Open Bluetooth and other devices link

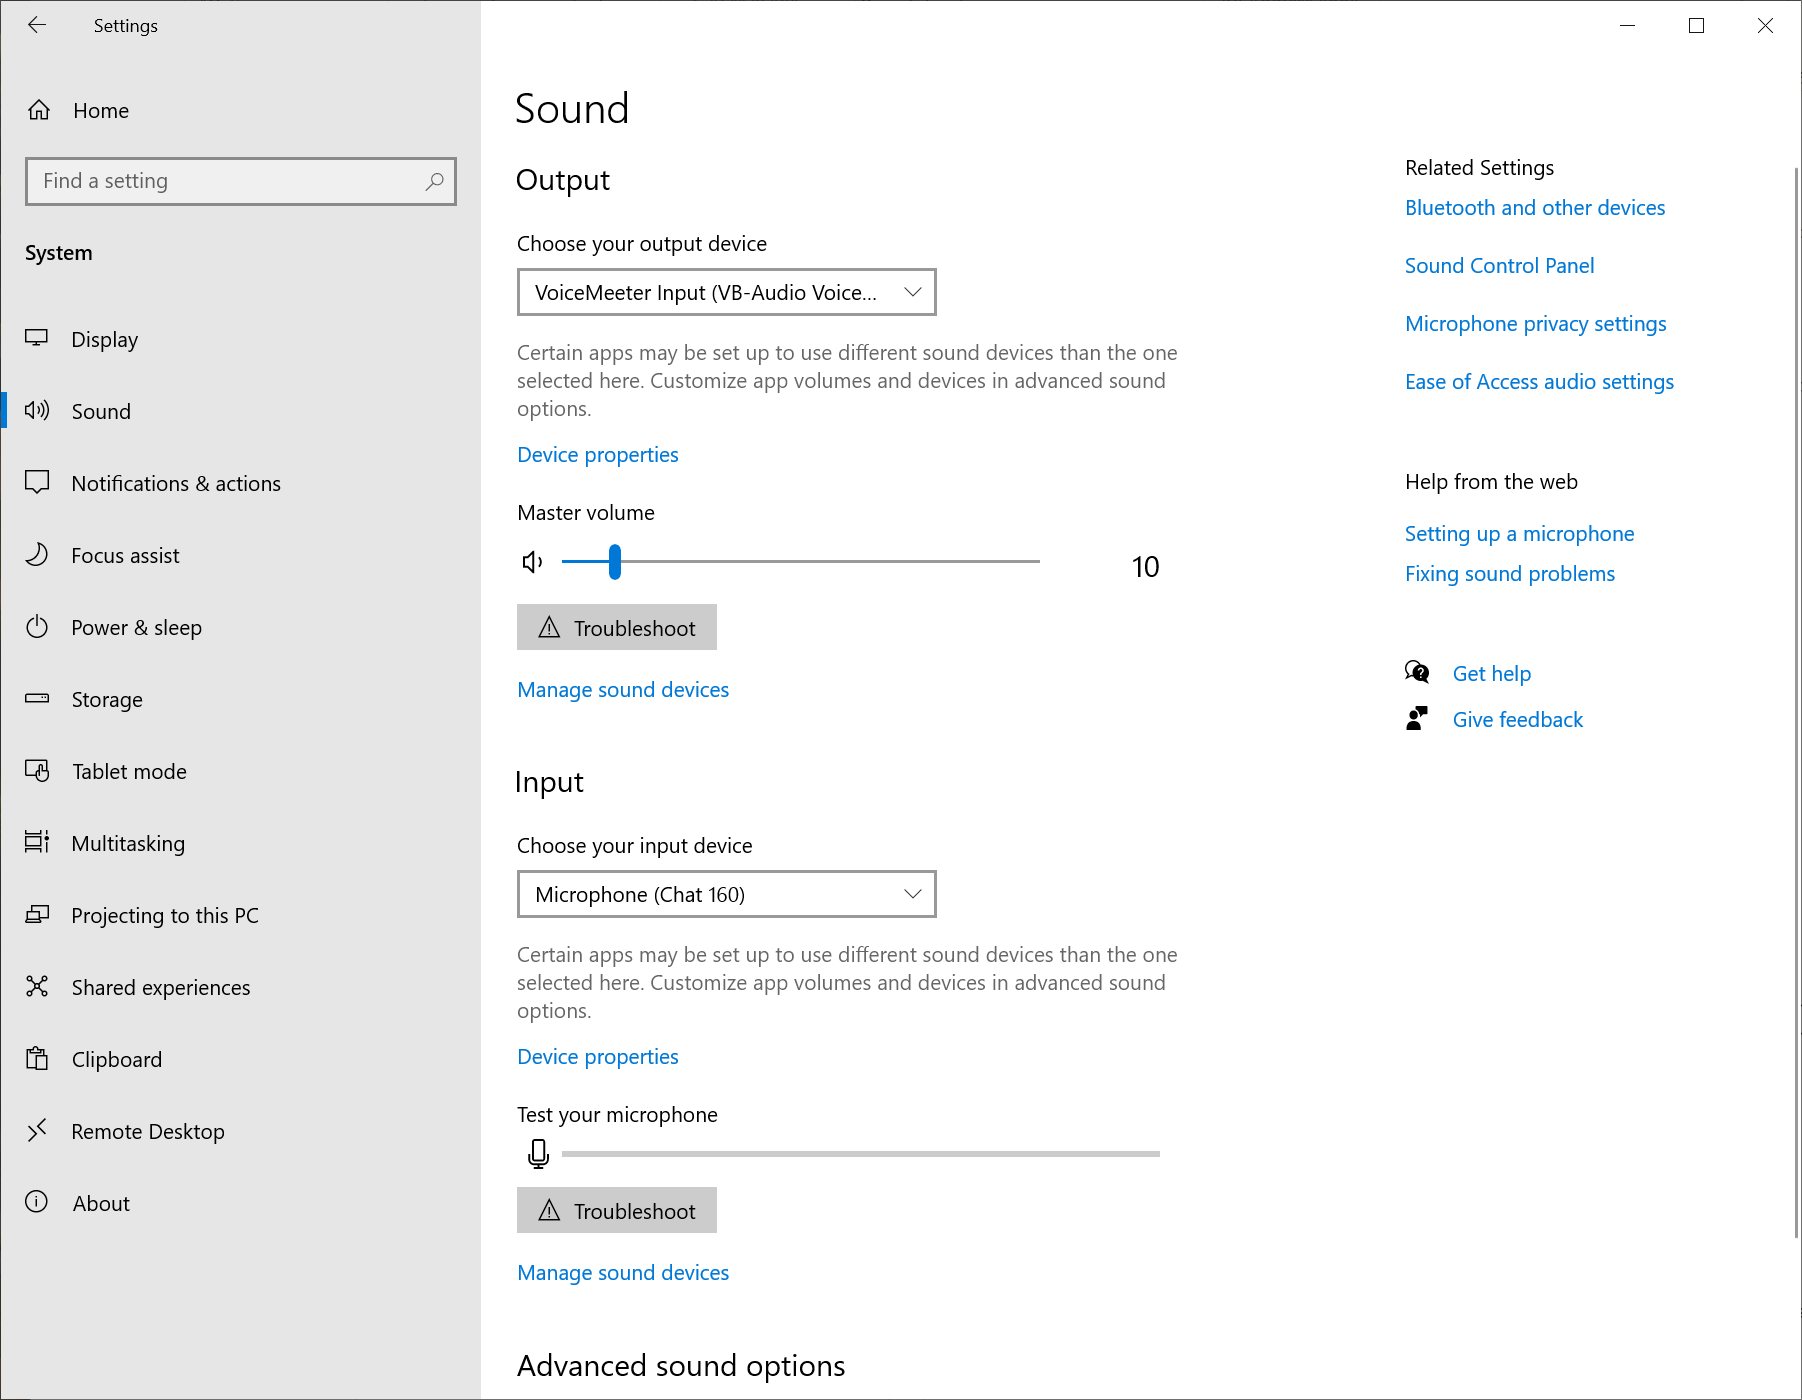click(1535, 208)
